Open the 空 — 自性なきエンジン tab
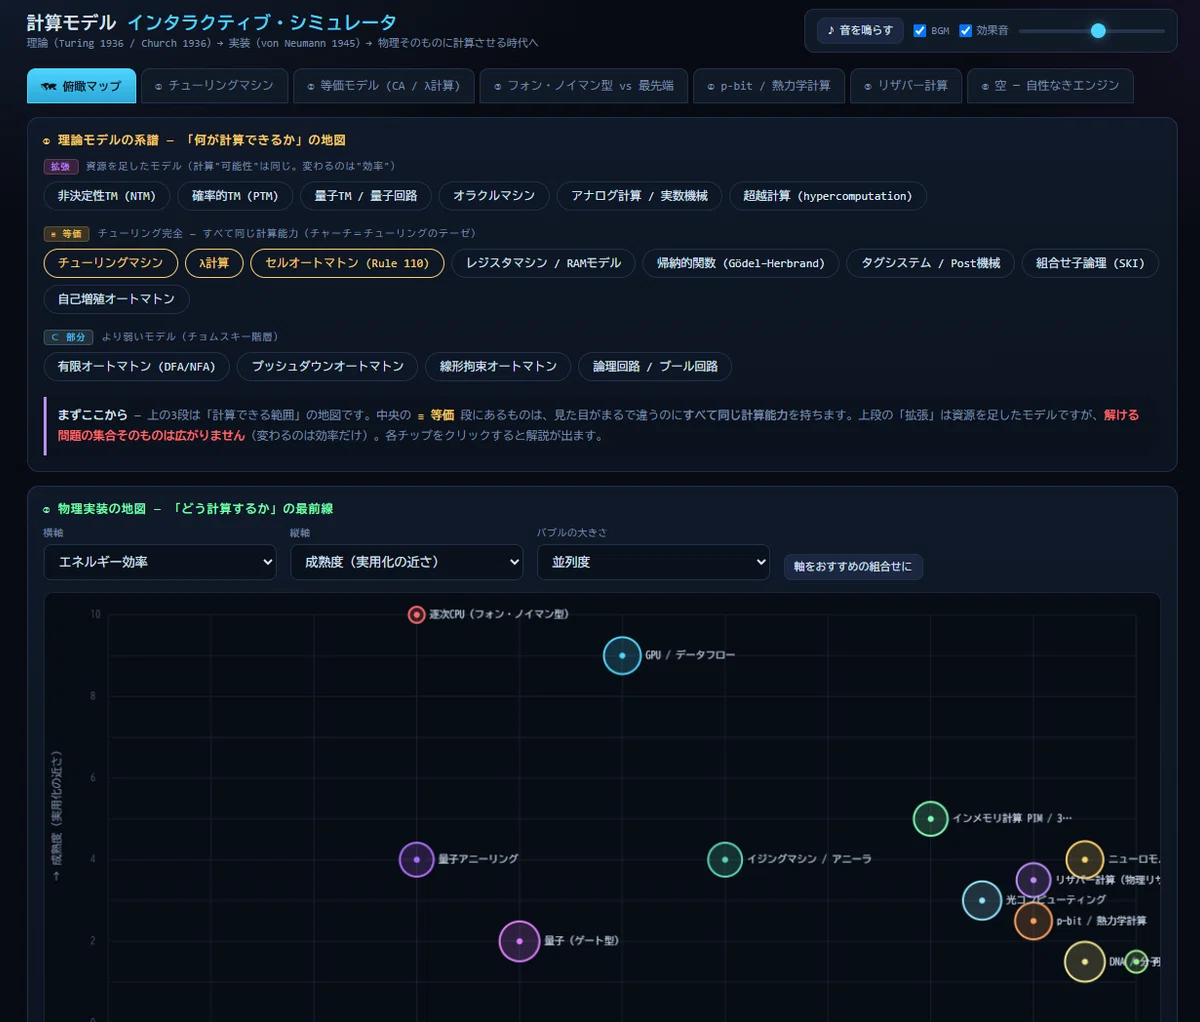This screenshot has height=1022, width=1200. point(1050,86)
